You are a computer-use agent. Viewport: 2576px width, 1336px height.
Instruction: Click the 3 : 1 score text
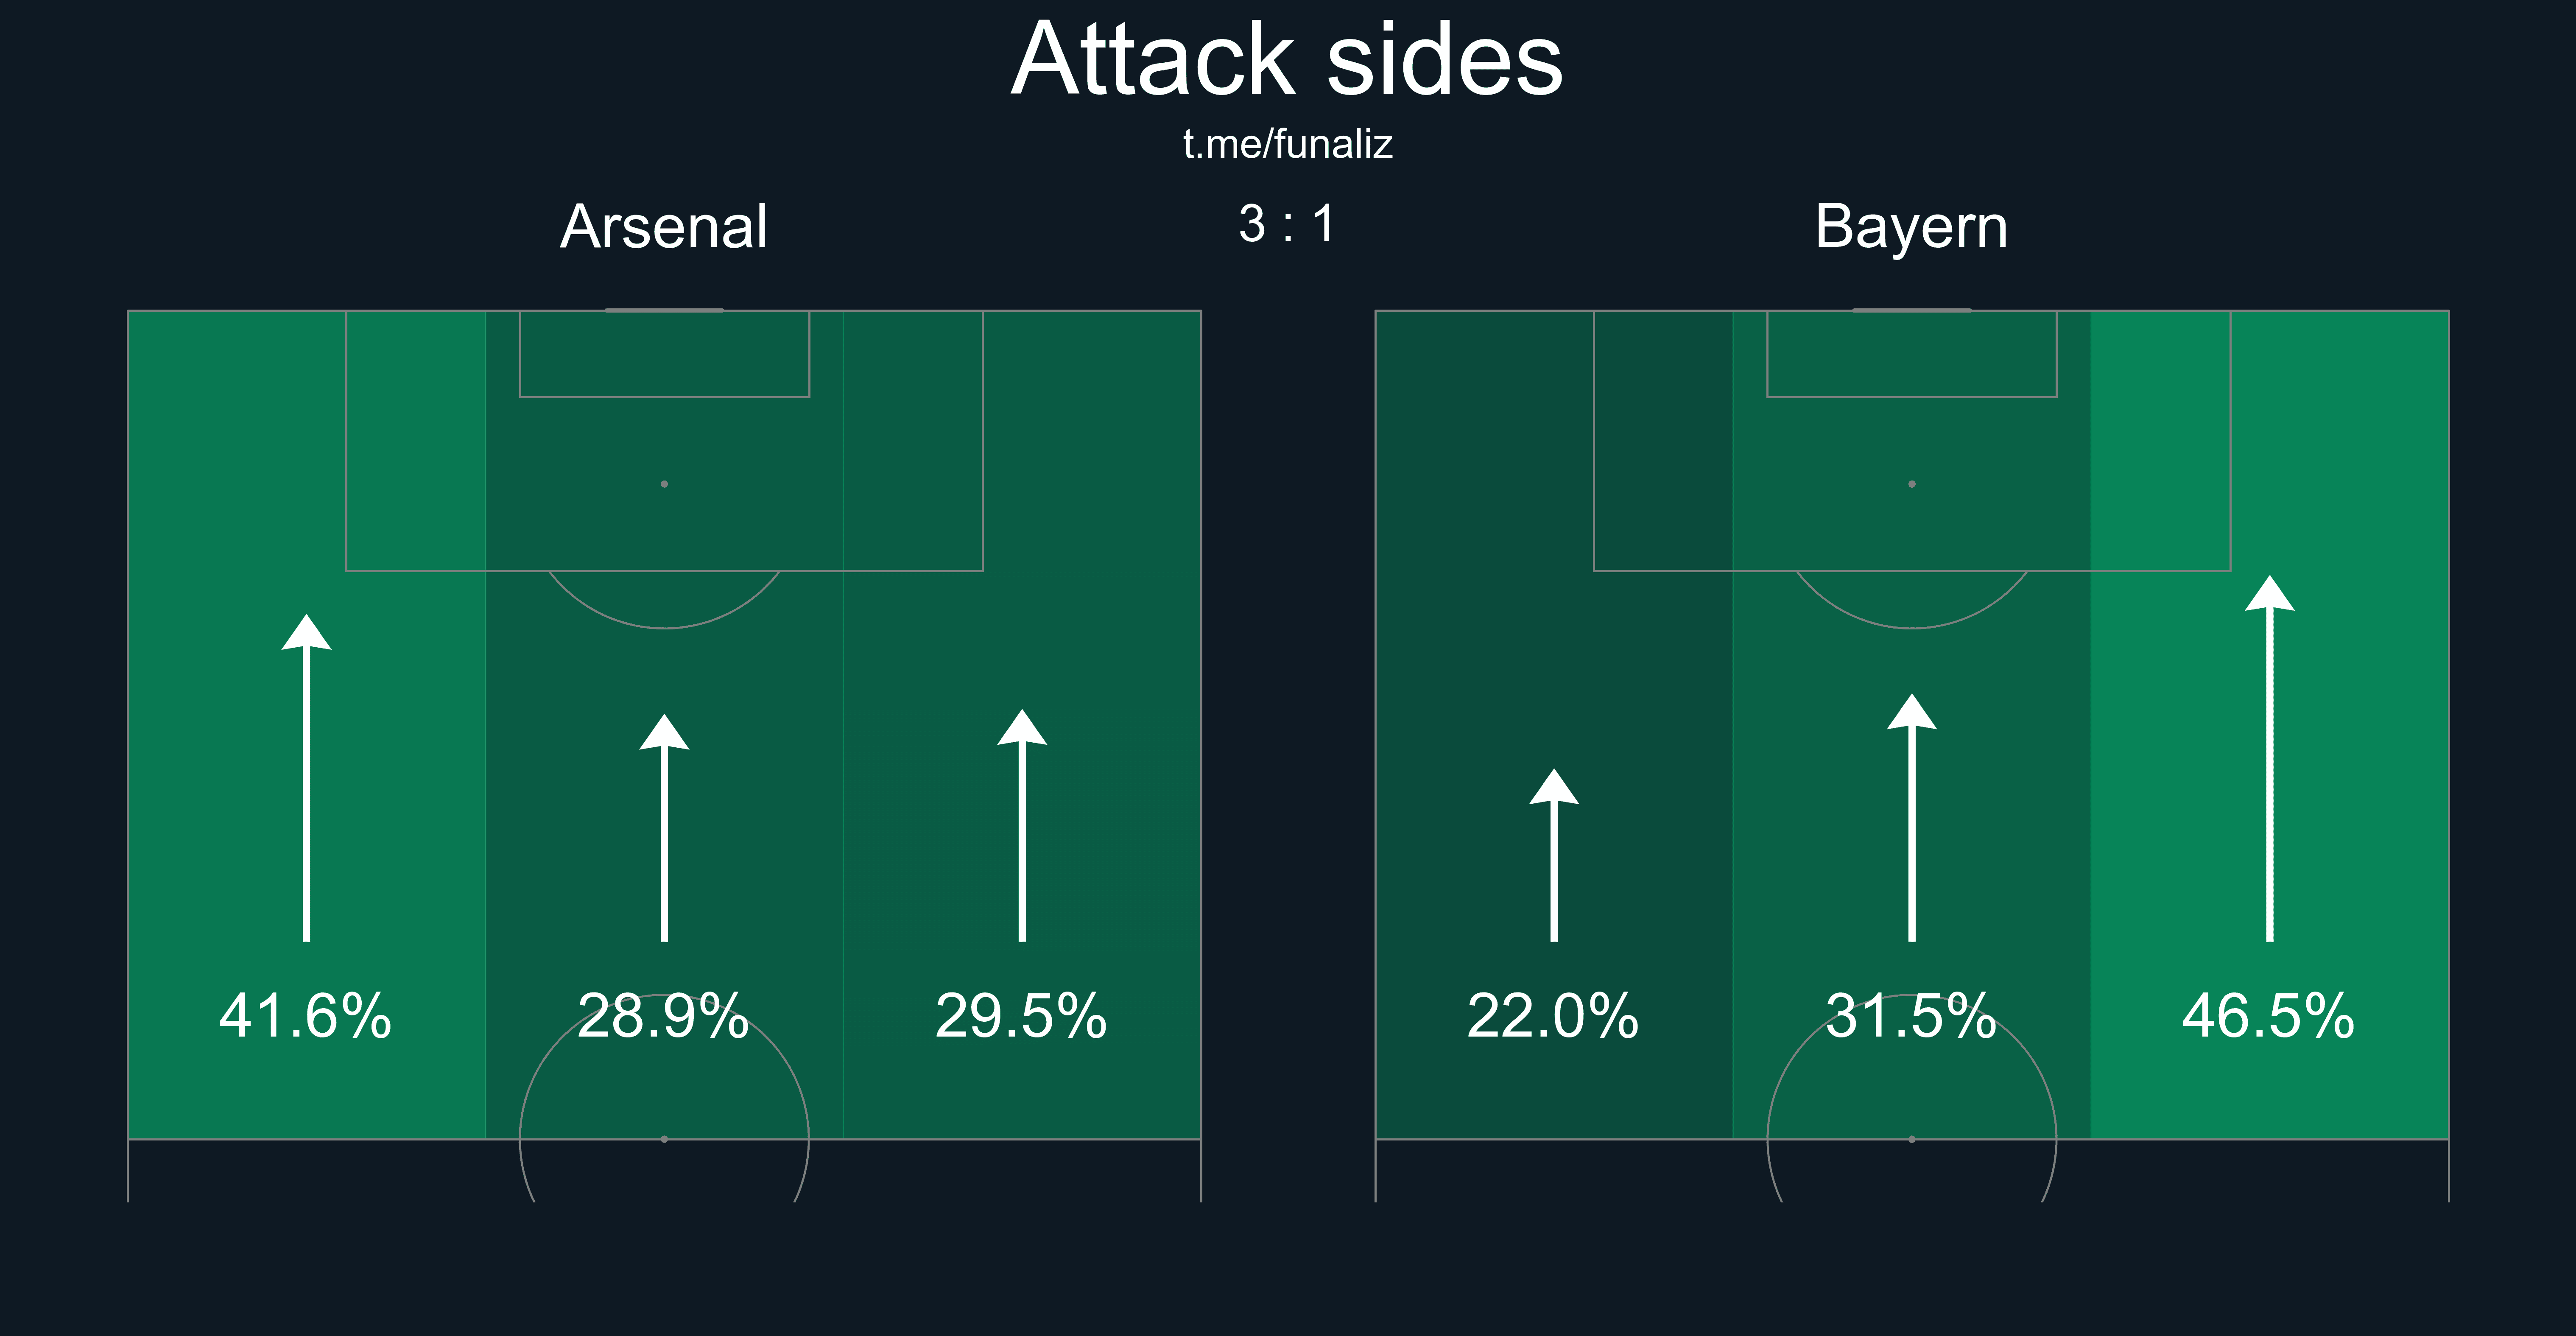pyautogui.click(x=1287, y=223)
